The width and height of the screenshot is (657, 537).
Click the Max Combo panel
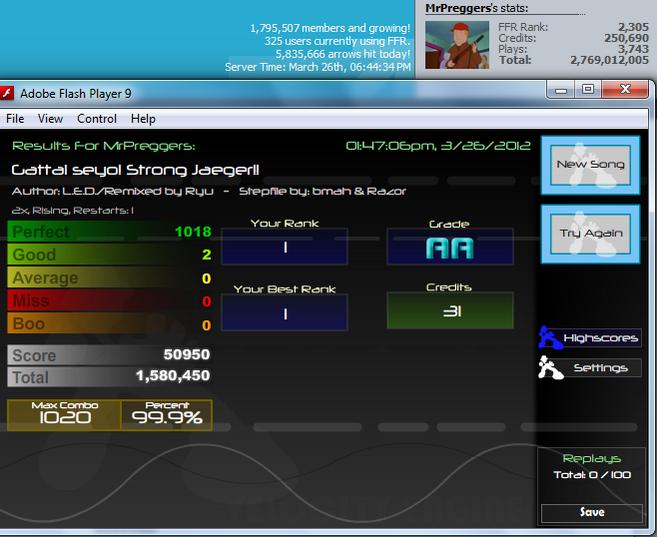point(64,415)
